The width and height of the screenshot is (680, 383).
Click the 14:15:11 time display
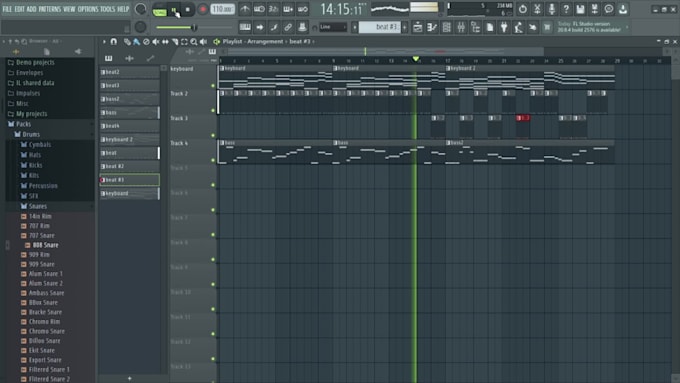[343, 9]
